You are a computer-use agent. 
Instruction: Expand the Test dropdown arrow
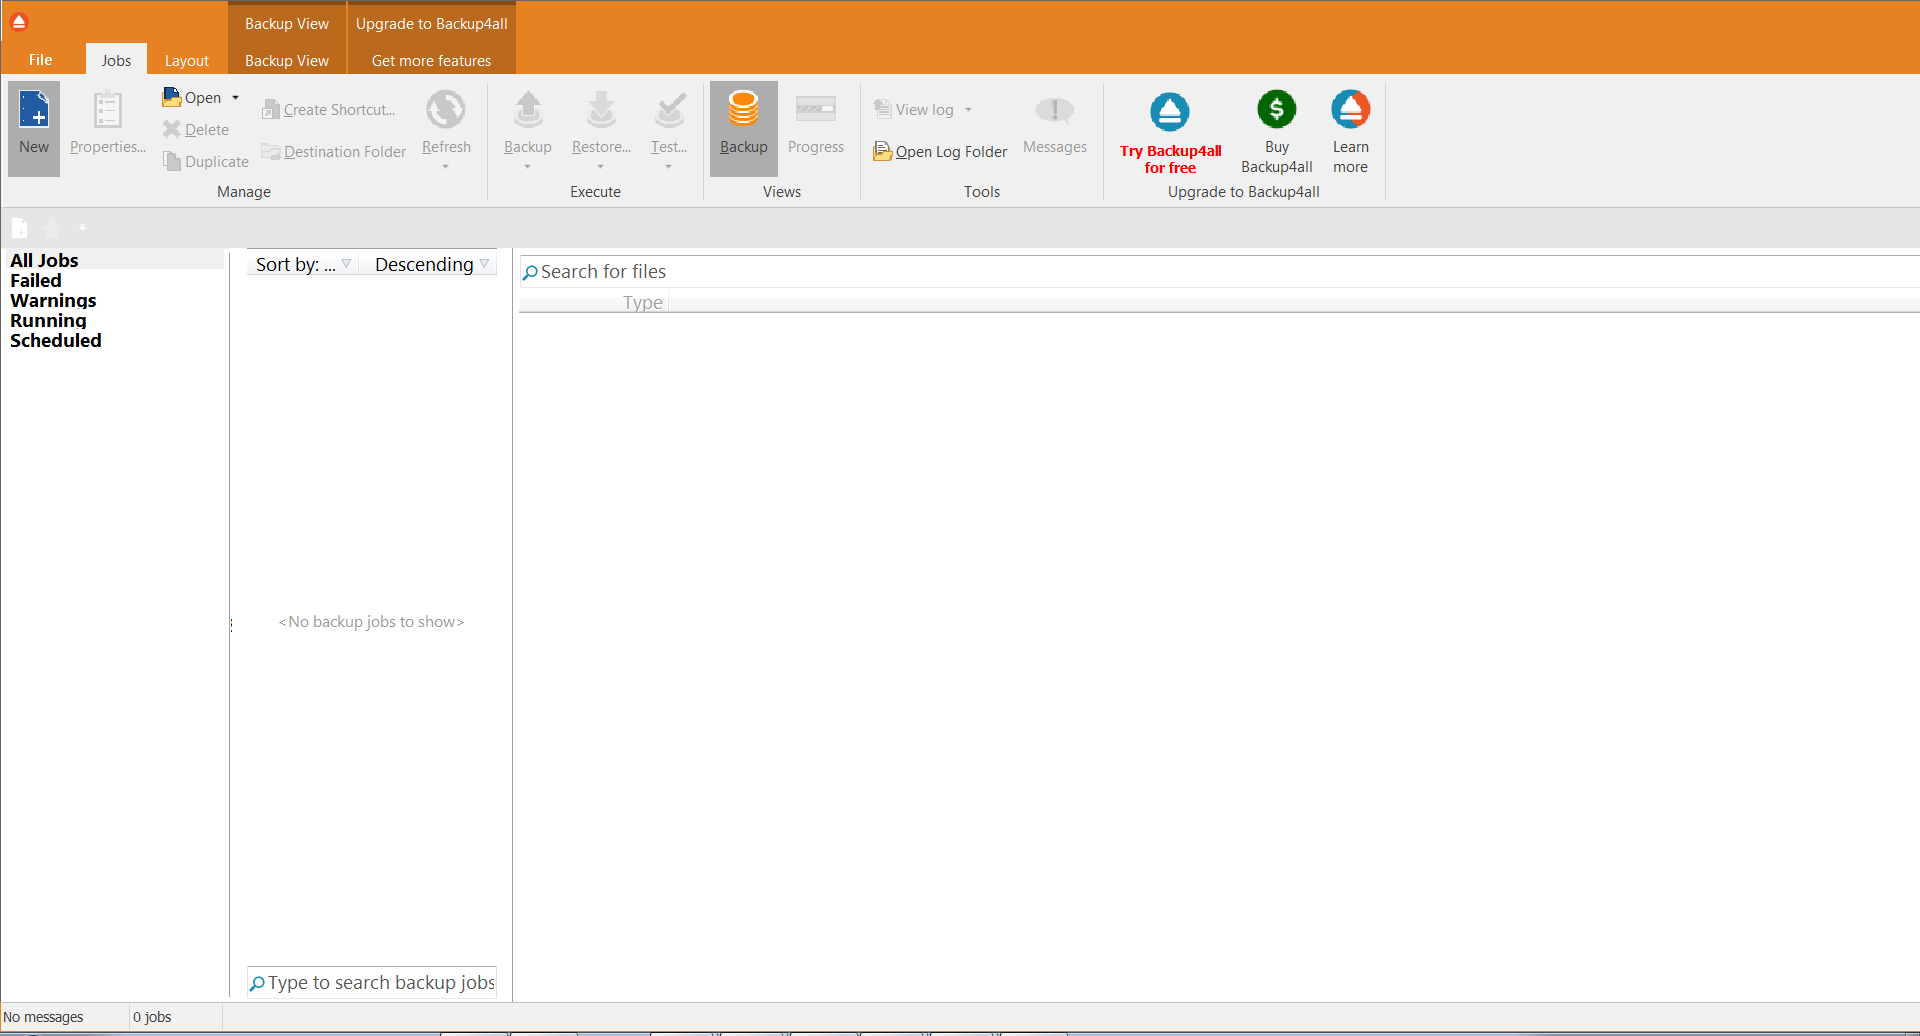669,166
